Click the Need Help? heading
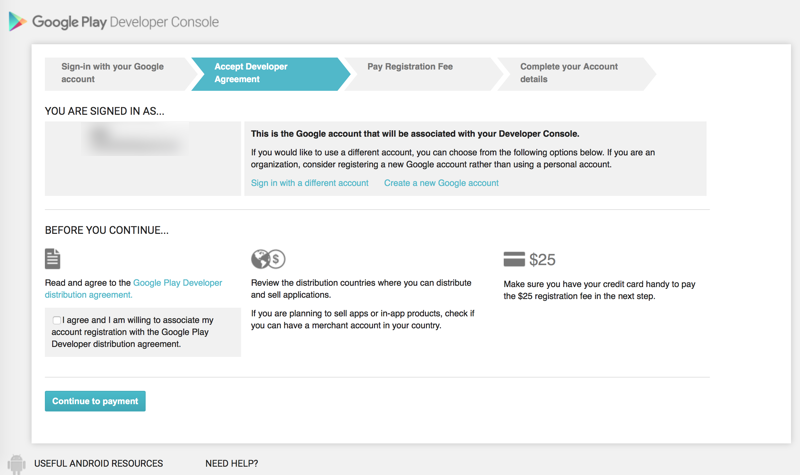This screenshot has width=800, height=475. click(x=231, y=464)
